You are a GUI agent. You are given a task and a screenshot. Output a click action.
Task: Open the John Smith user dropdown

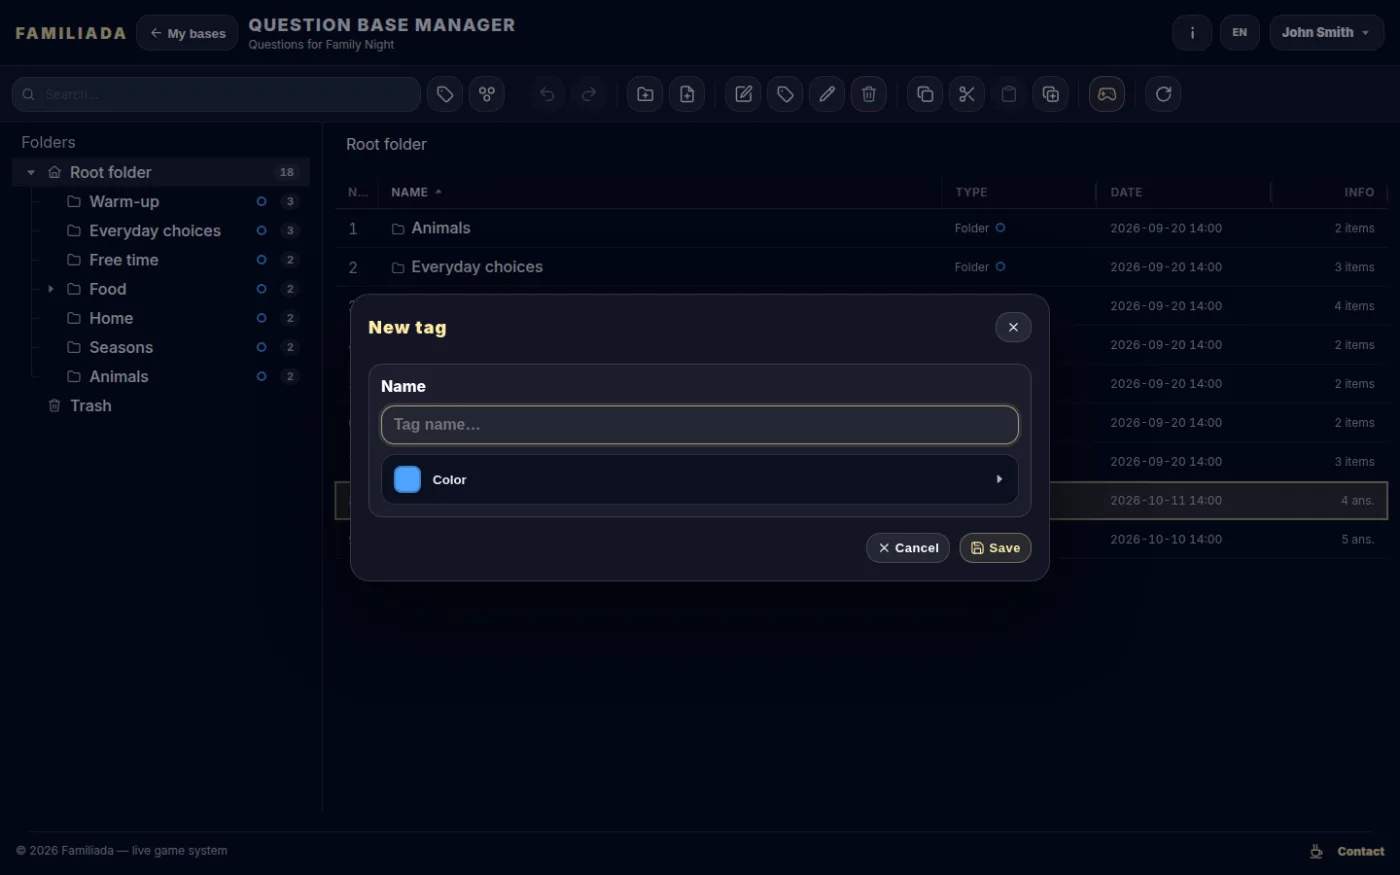tap(1326, 33)
